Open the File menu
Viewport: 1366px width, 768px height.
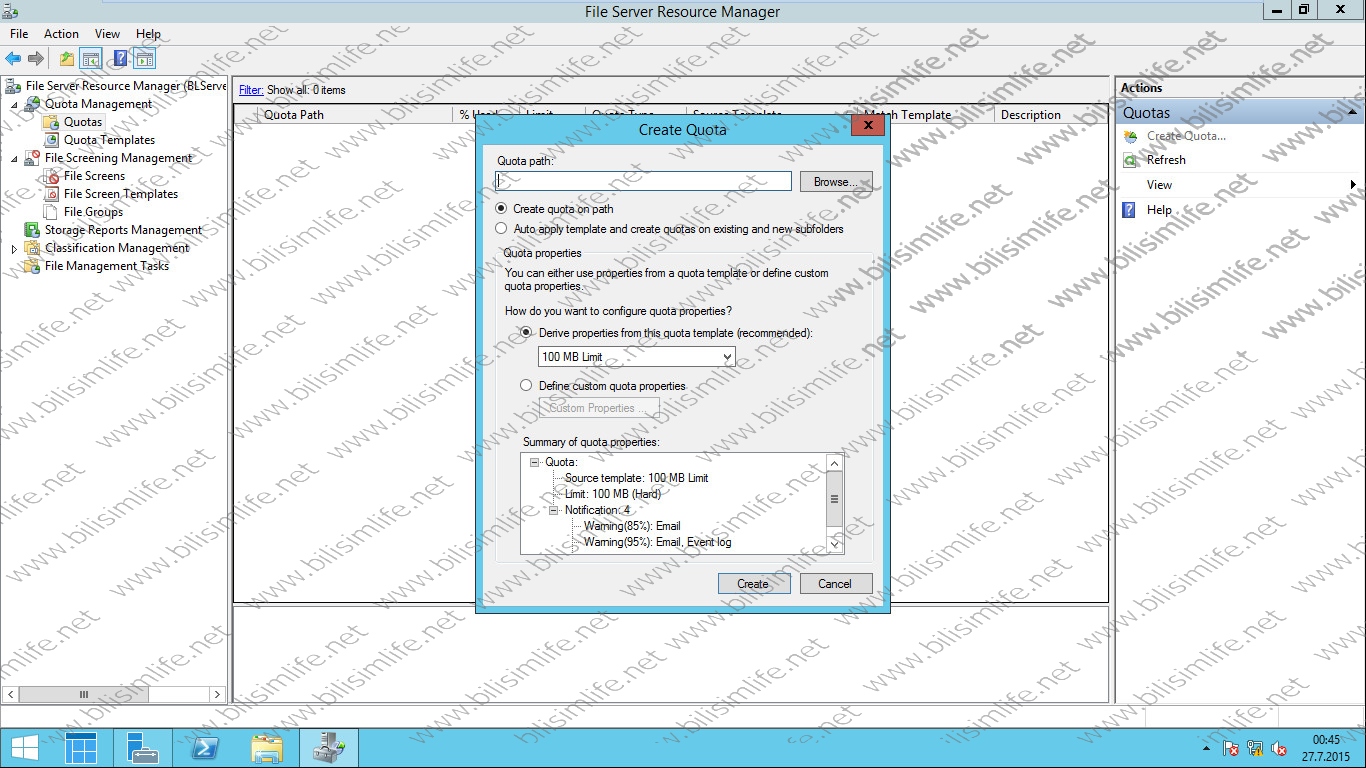pos(19,34)
